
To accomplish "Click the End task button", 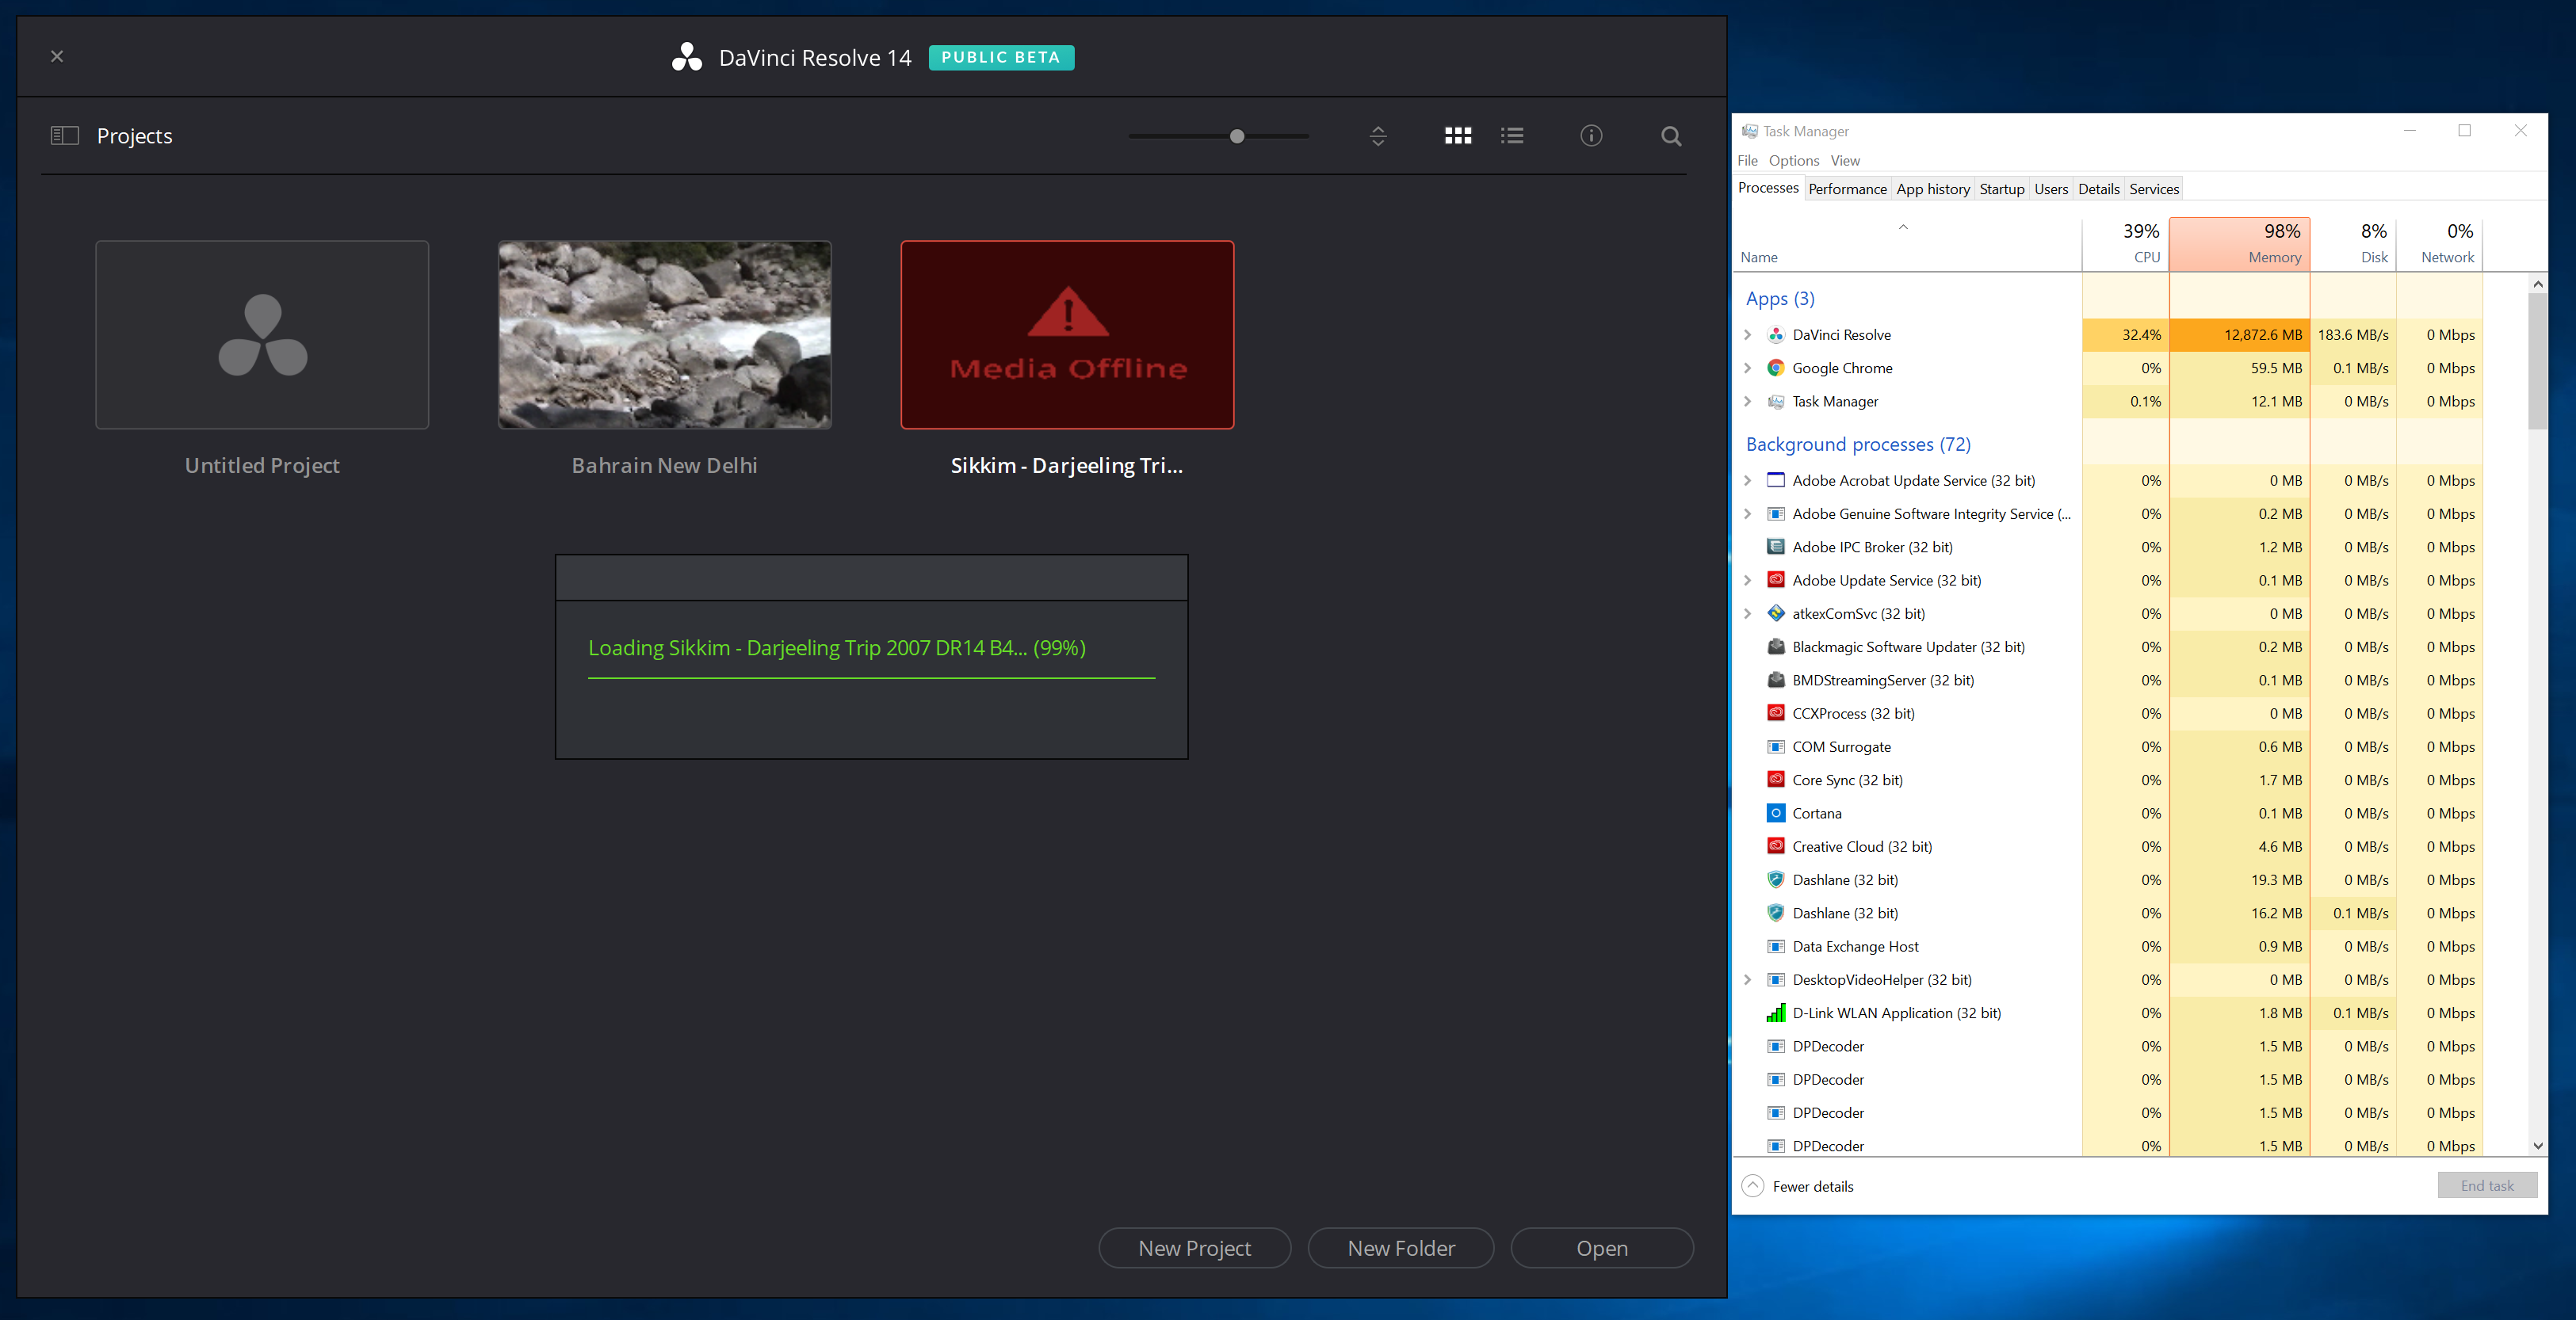I will tap(2486, 1185).
